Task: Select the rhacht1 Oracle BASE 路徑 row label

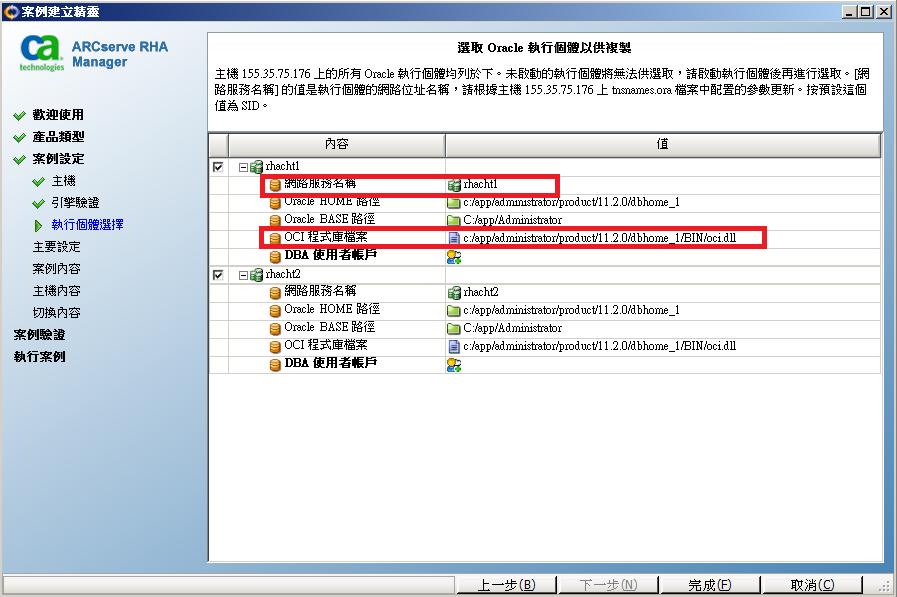Action: point(330,219)
